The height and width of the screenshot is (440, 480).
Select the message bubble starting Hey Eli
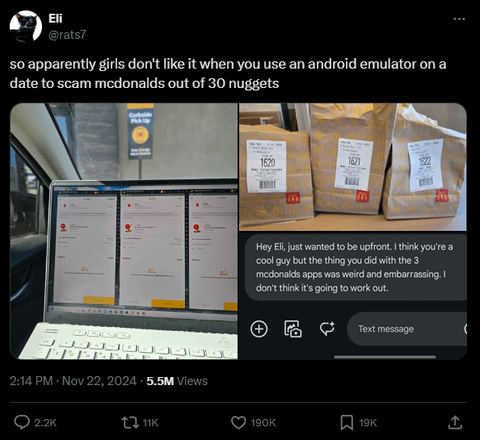click(x=355, y=267)
